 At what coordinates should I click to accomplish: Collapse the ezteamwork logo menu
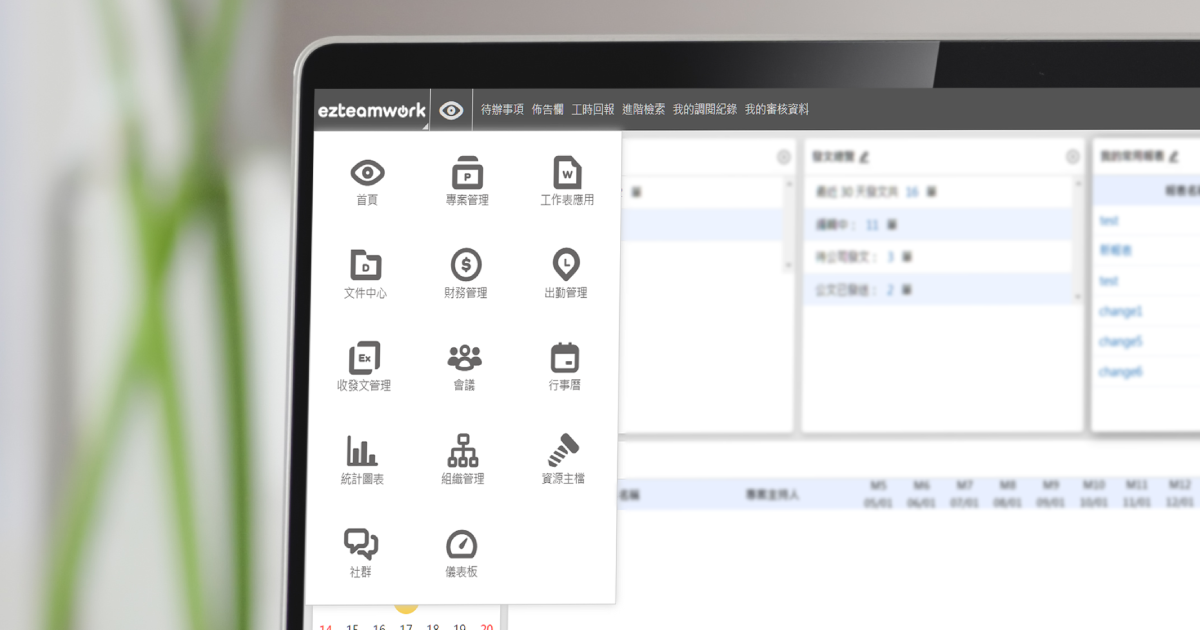click(x=372, y=110)
